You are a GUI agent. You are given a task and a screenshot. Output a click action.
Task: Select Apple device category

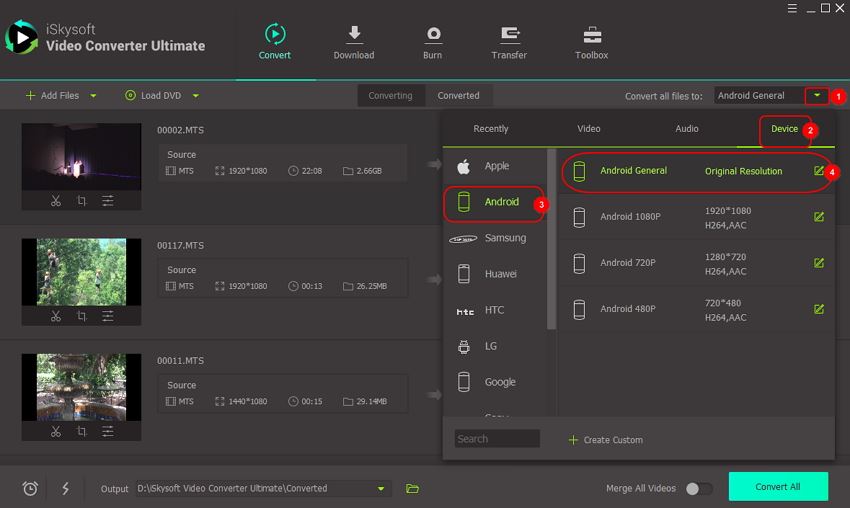[x=494, y=166]
